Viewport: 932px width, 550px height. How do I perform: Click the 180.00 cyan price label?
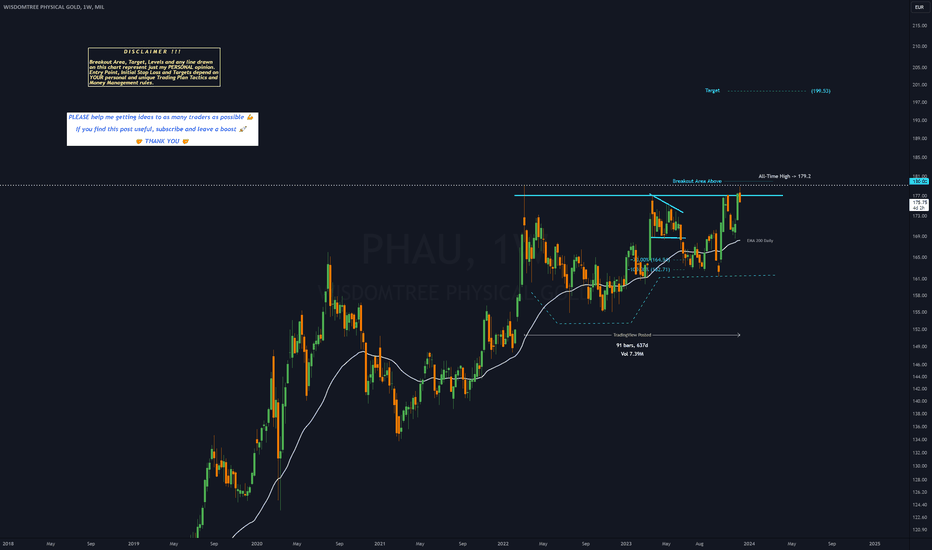click(920, 181)
